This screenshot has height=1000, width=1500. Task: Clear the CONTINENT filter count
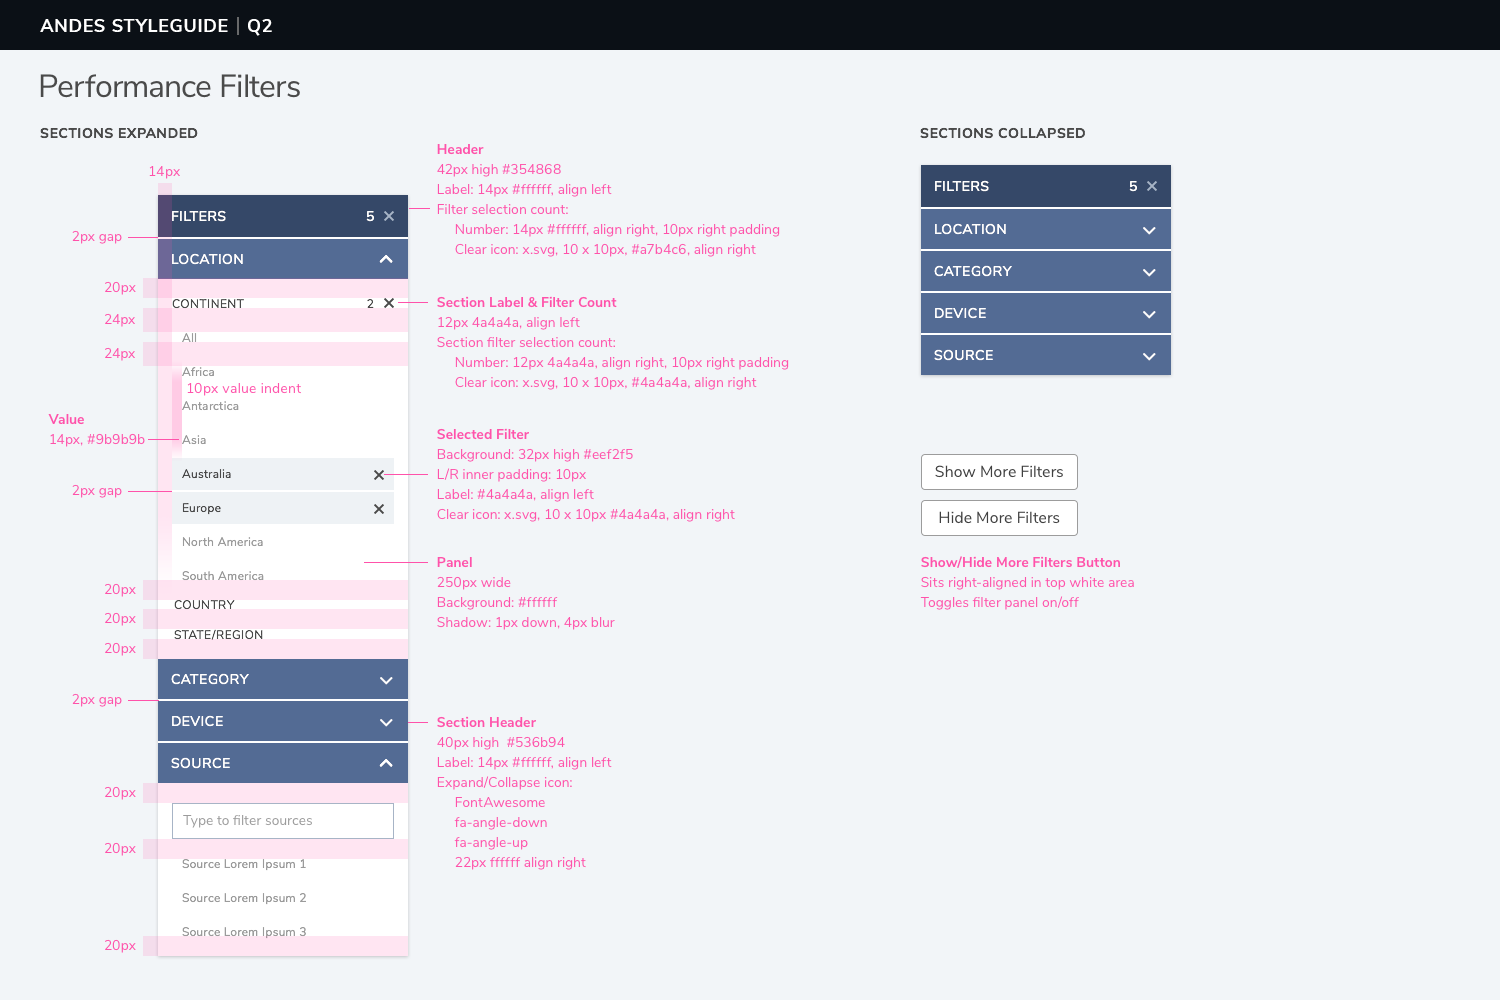point(389,303)
